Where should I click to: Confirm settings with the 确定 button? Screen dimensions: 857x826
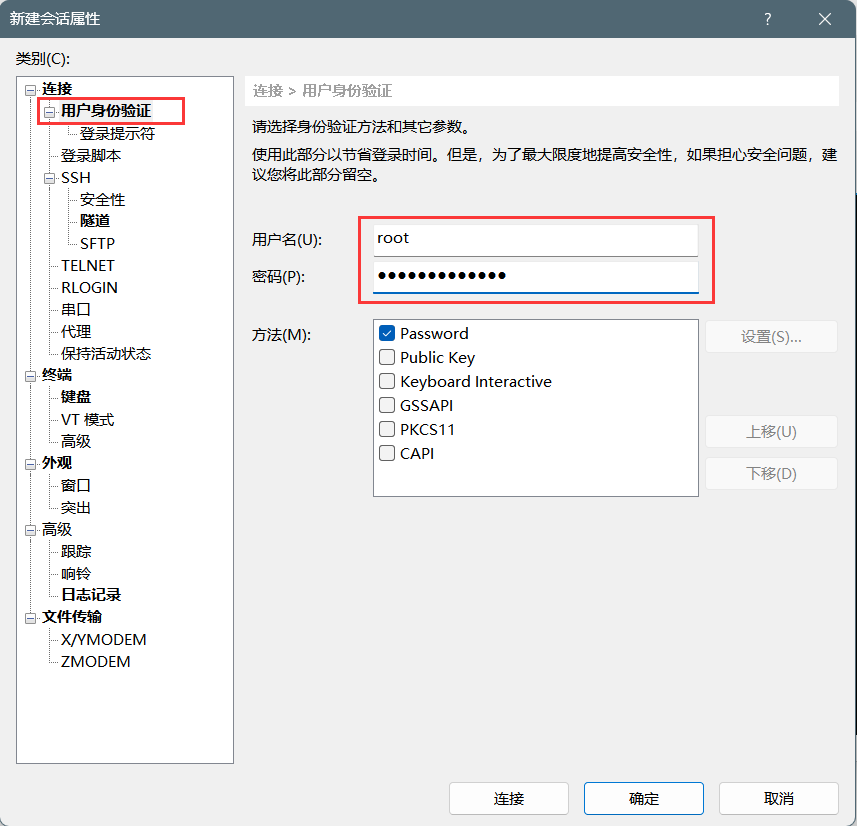coord(643,798)
